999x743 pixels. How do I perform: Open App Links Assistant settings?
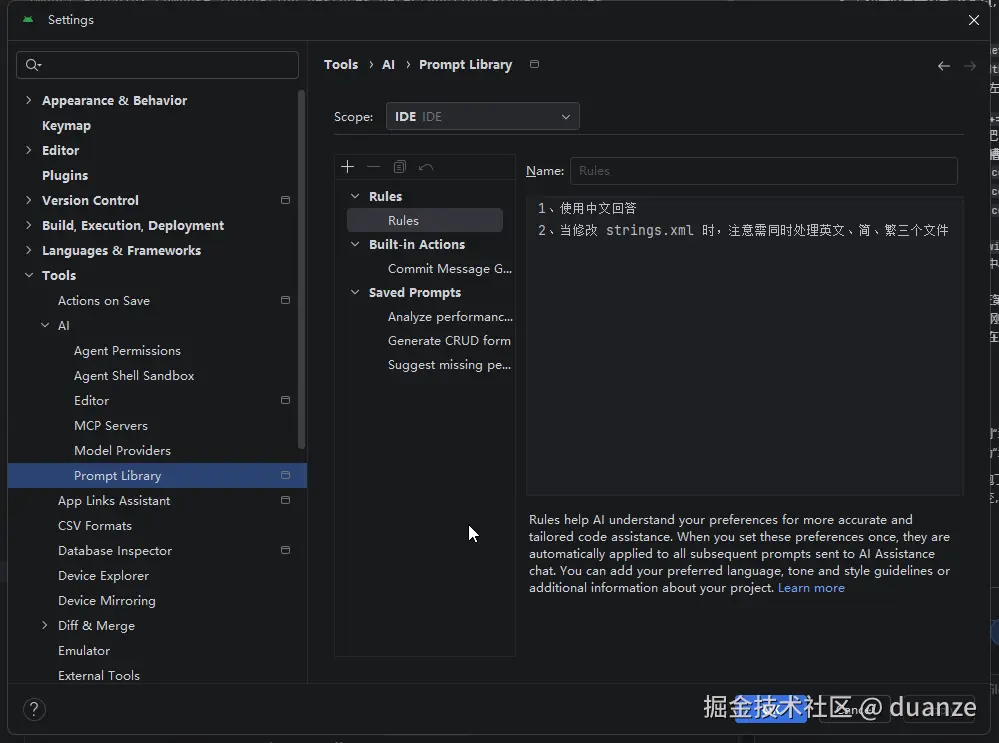(x=114, y=501)
